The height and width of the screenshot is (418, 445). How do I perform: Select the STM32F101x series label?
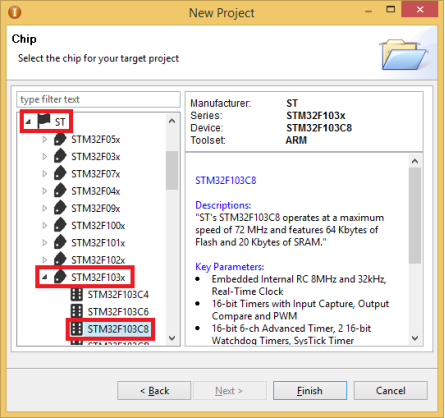(x=98, y=243)
